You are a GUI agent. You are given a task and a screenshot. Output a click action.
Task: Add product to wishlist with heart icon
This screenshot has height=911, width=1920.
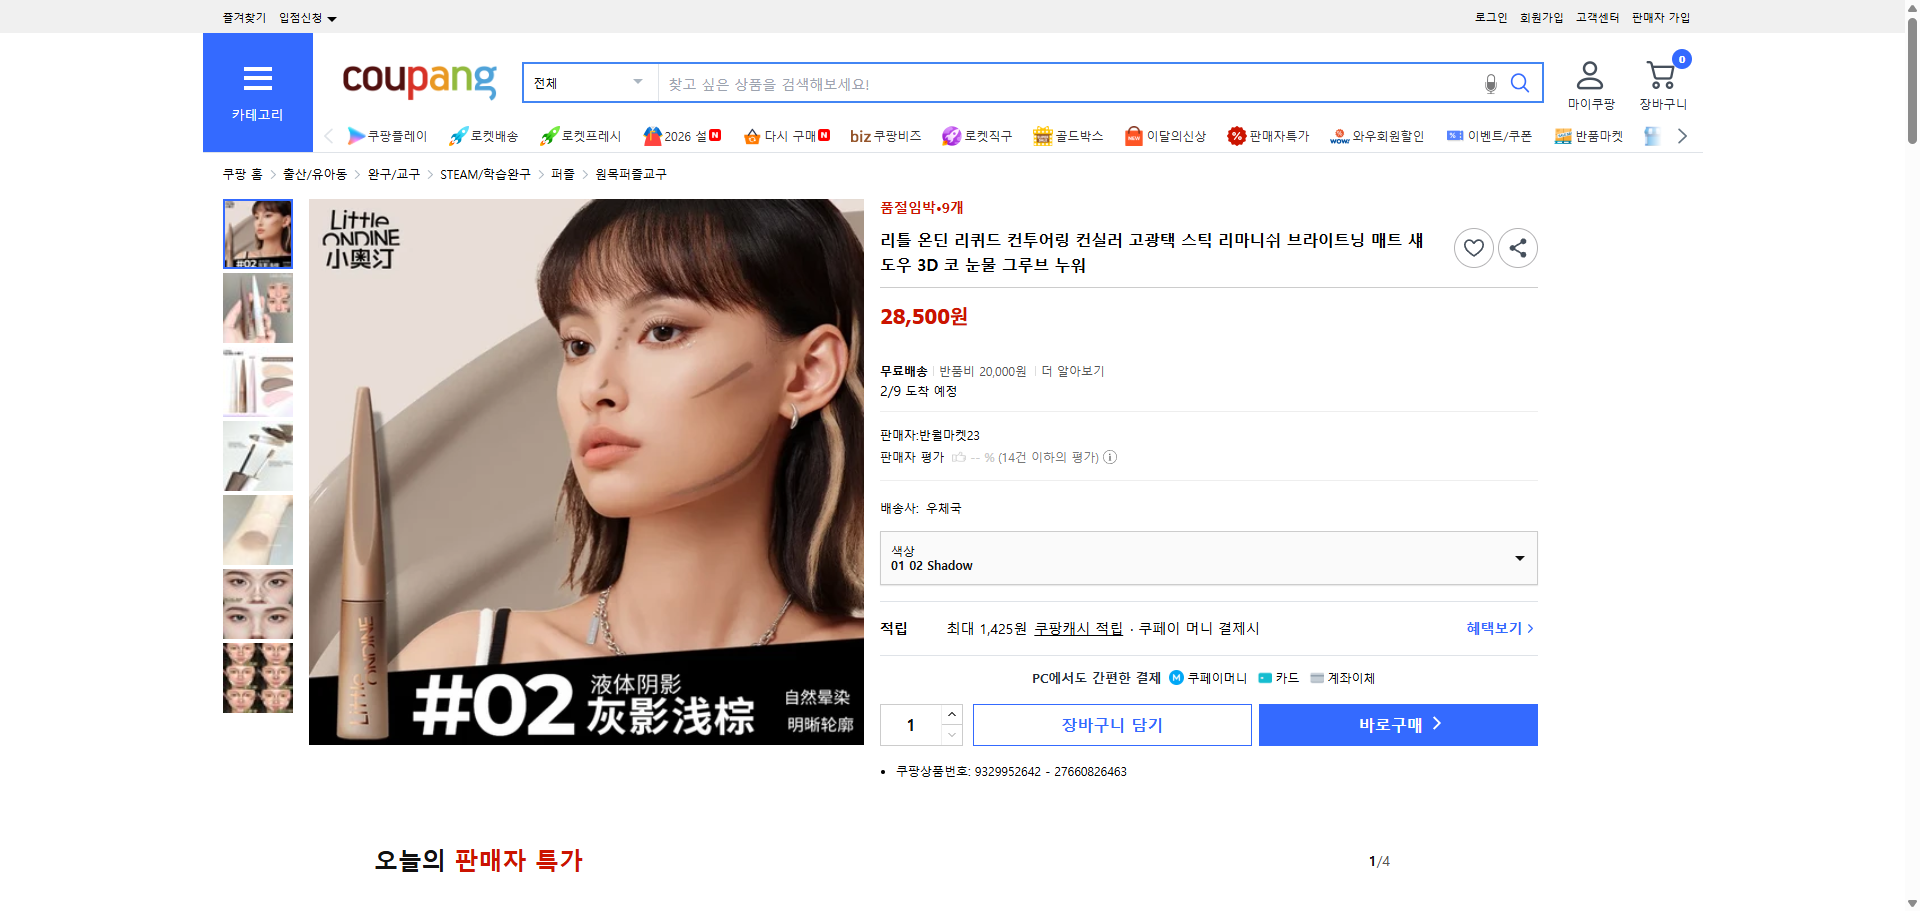(x=1473, y=247)
